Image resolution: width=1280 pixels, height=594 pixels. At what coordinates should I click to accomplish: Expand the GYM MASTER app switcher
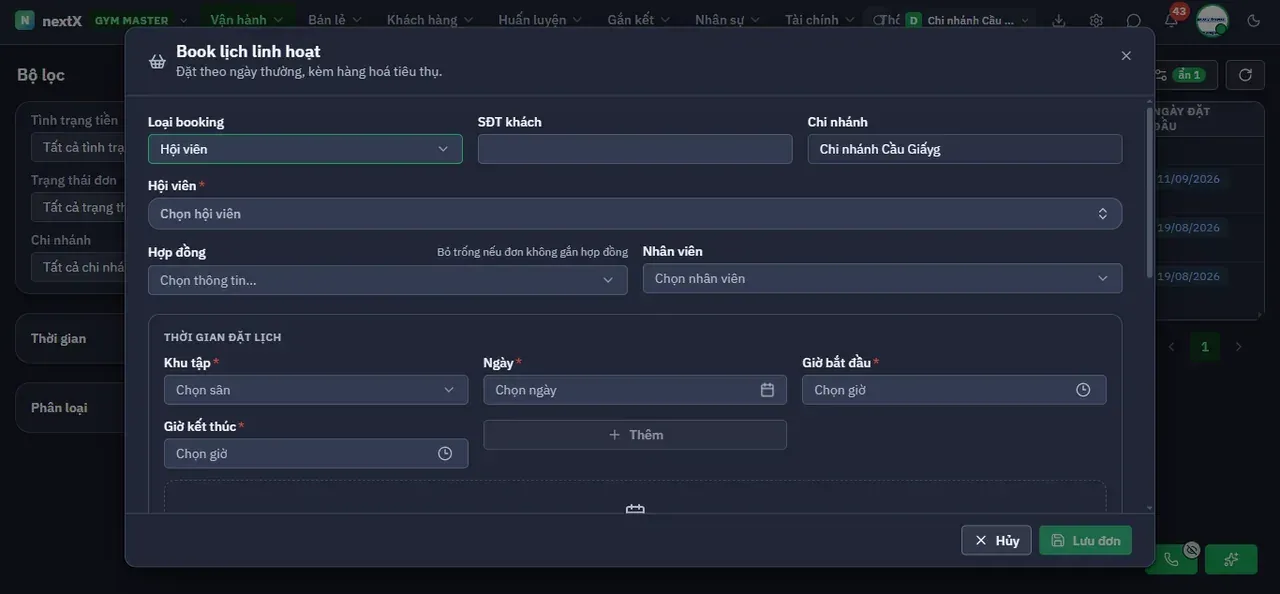(141, 20)
